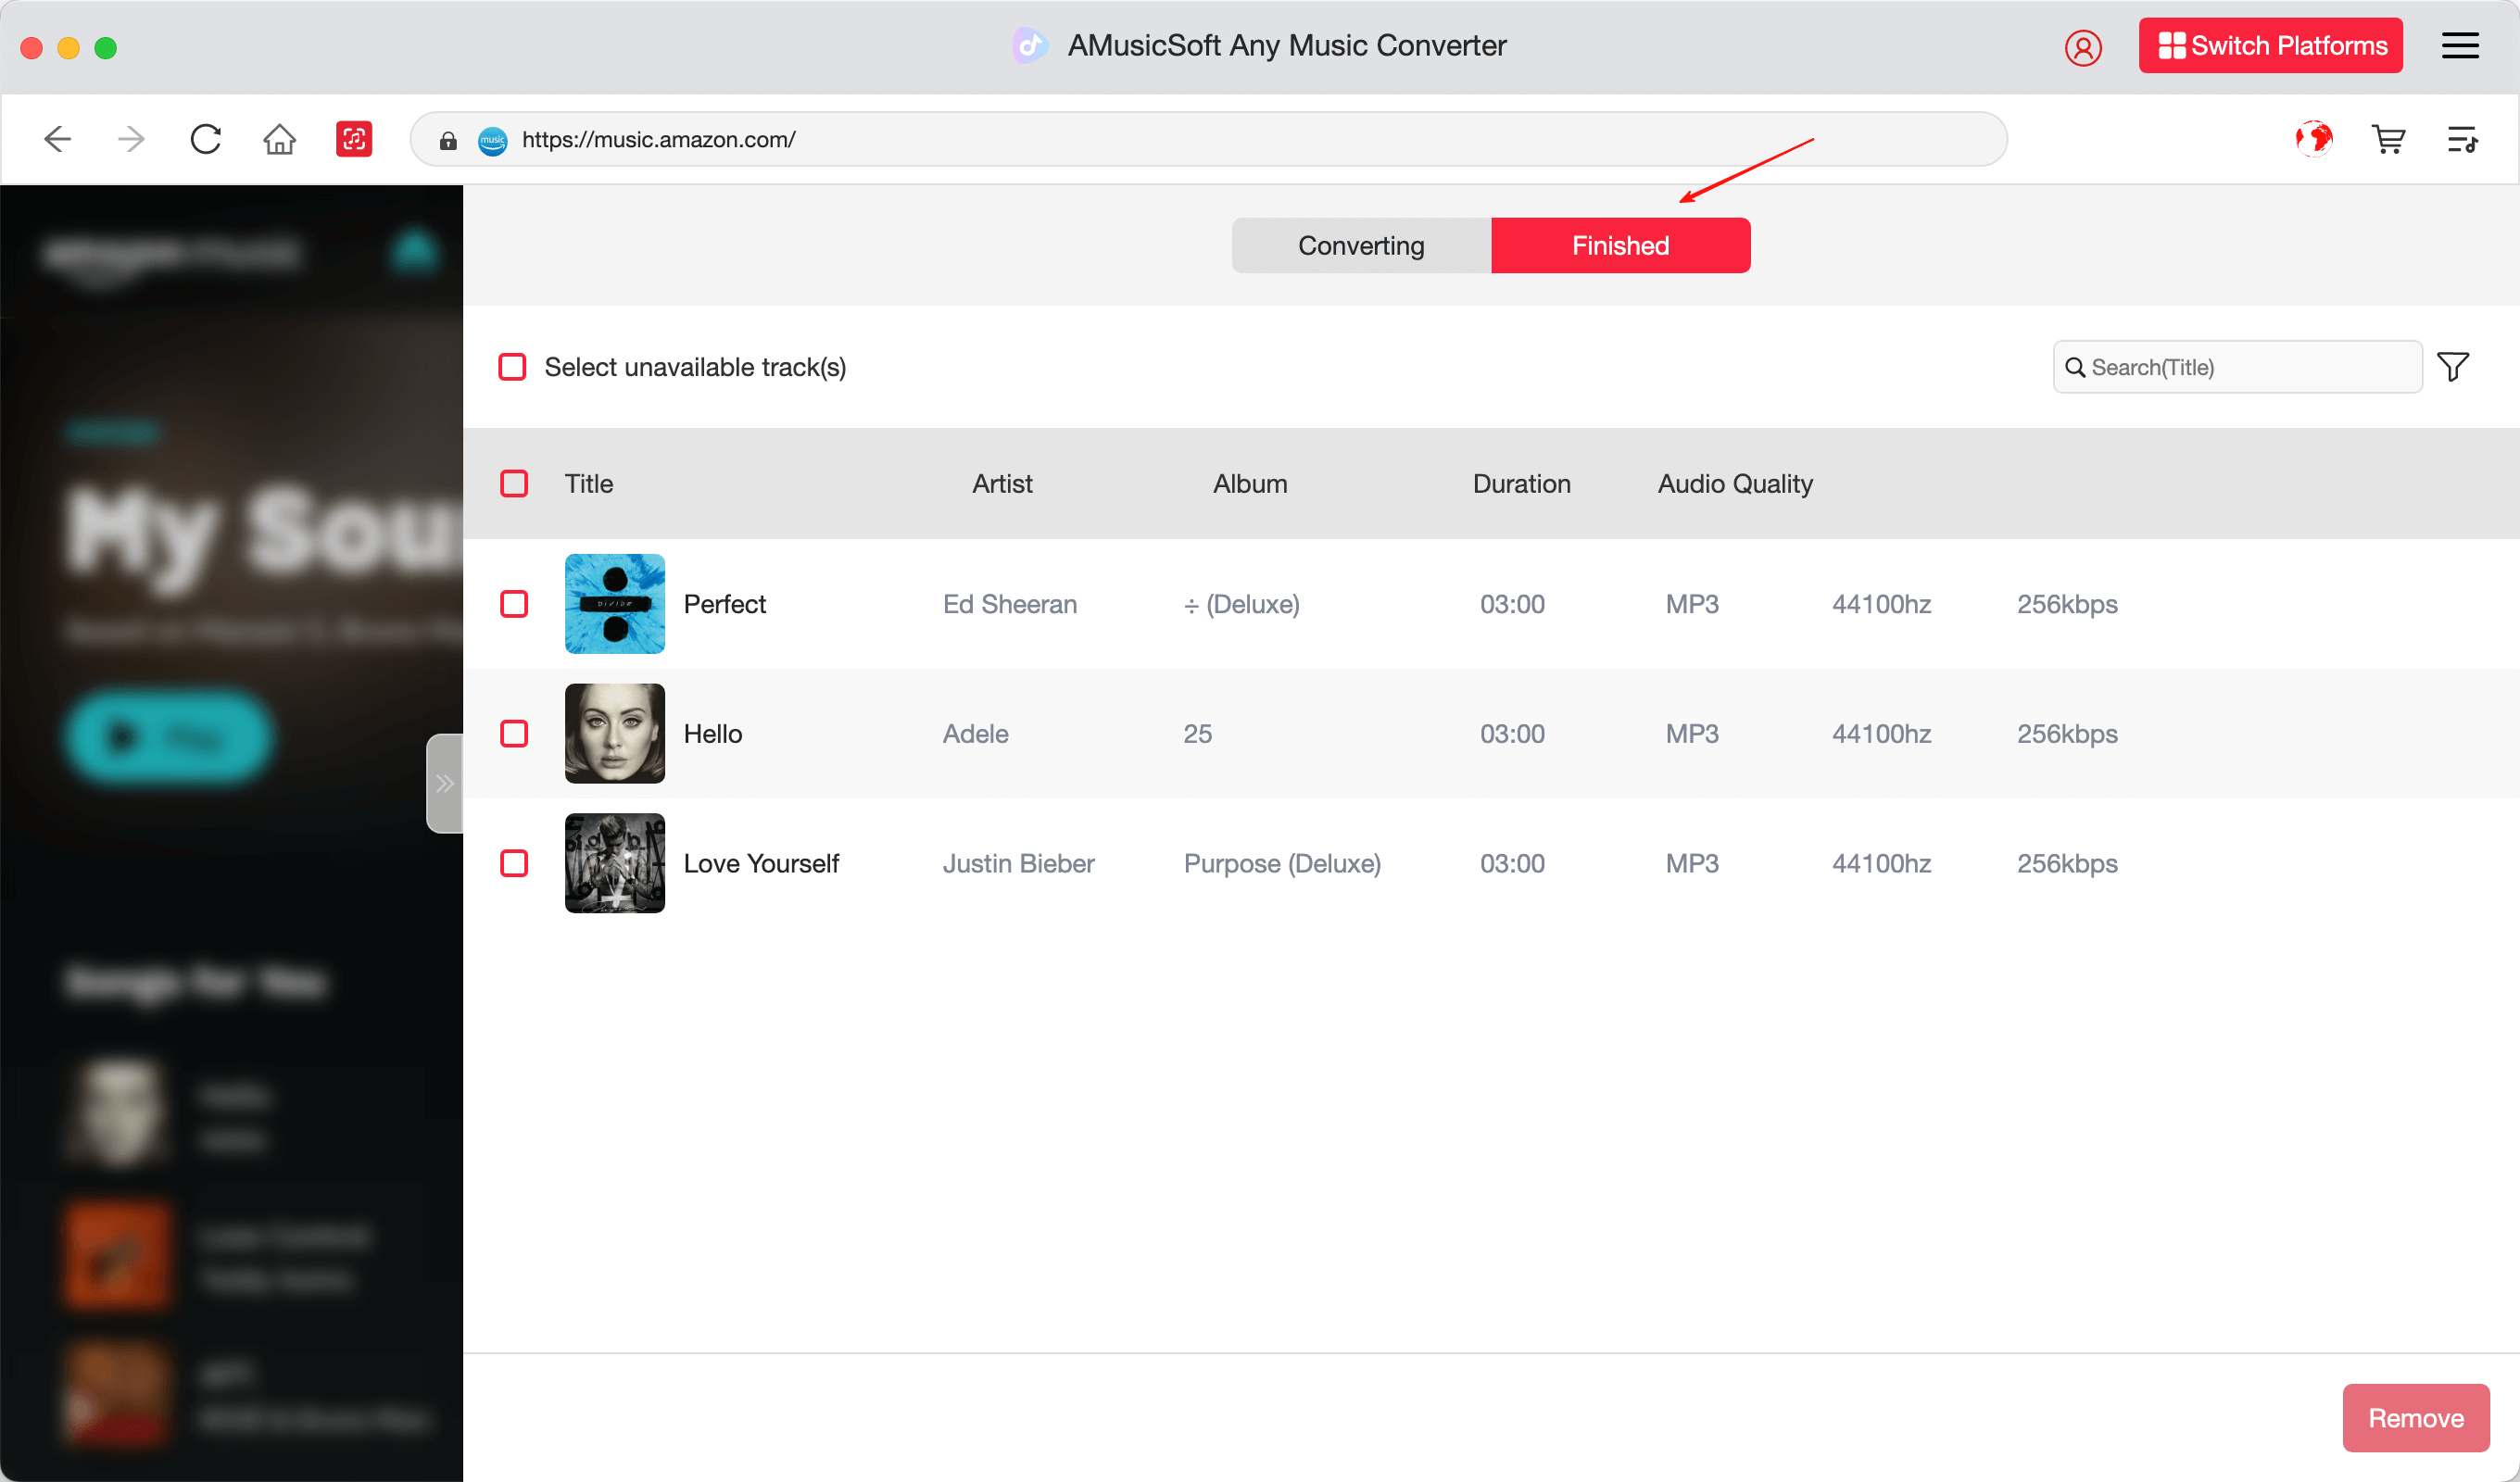Viewport: 2520px width, 1482px height.
Task: Click album name 25
Action: [x=1197, y=734]
